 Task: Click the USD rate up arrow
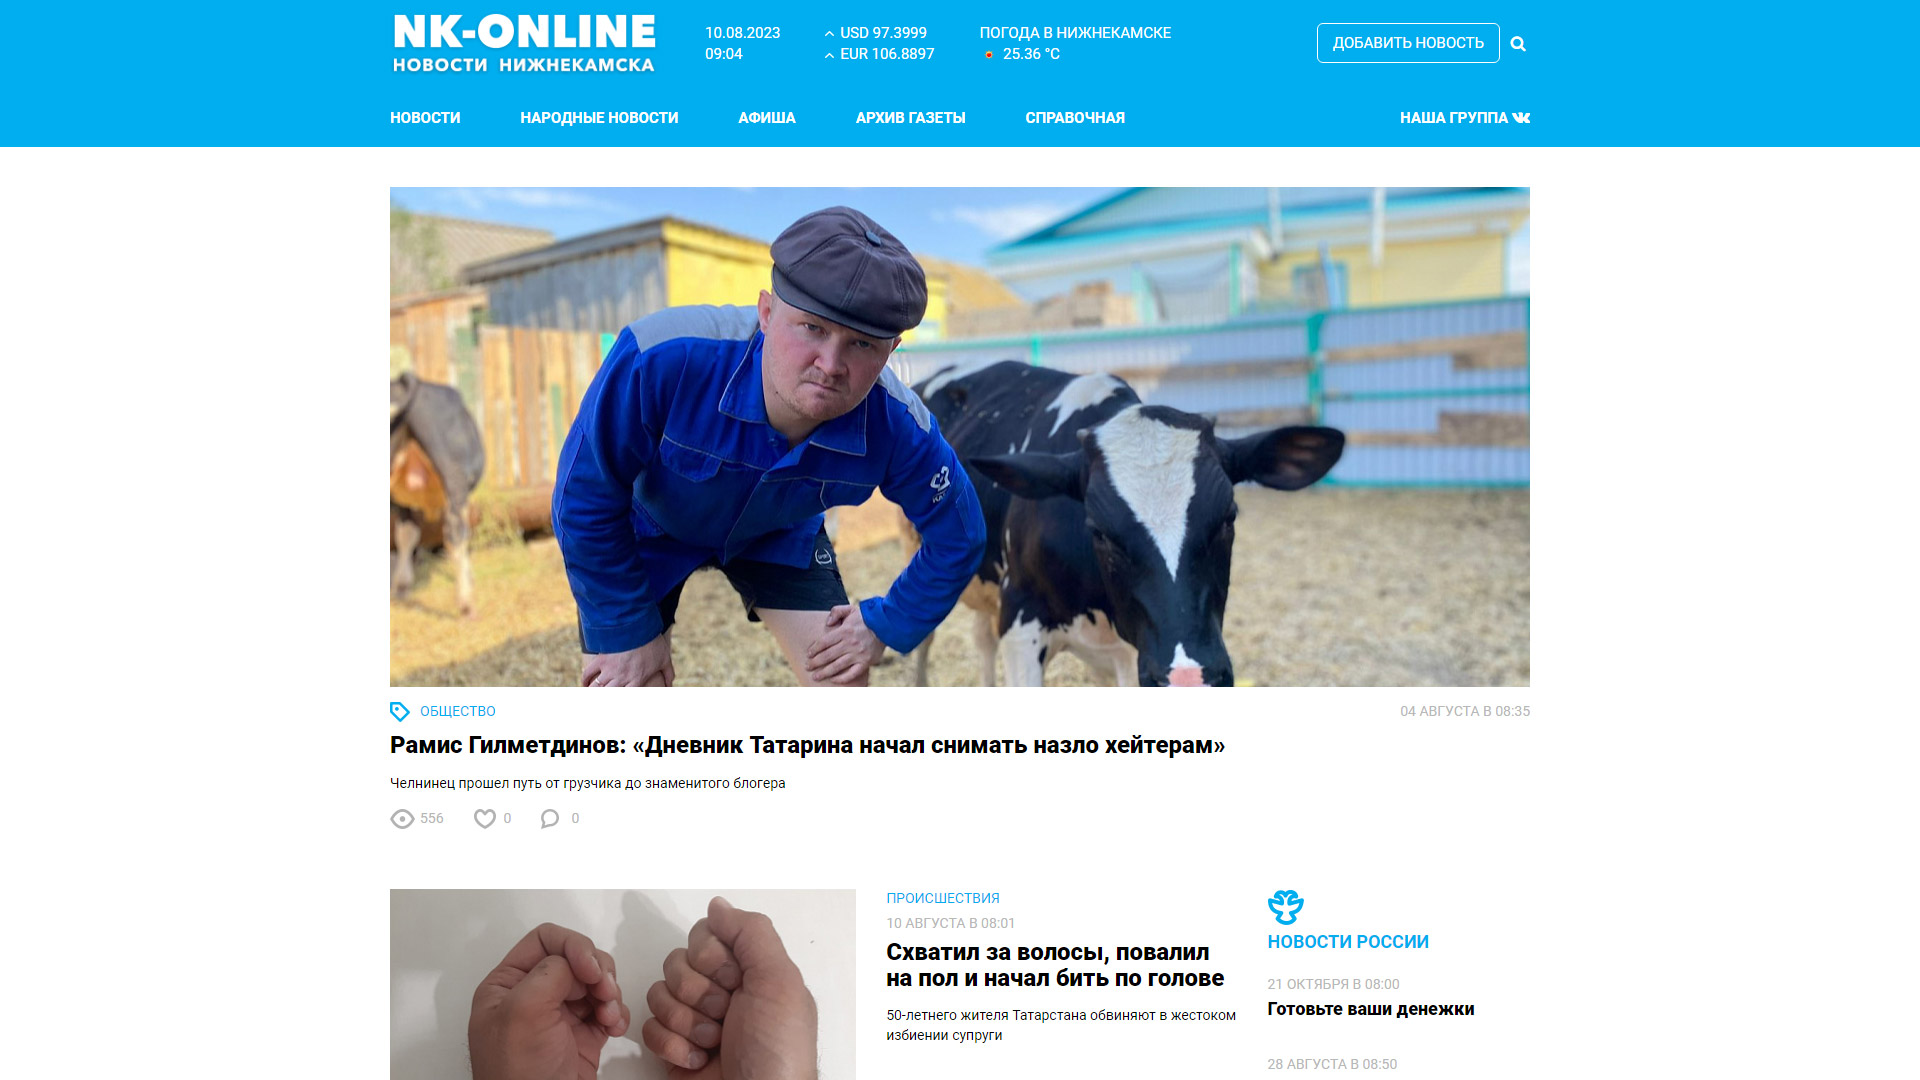pyautogui.click(x=829, y=34)
